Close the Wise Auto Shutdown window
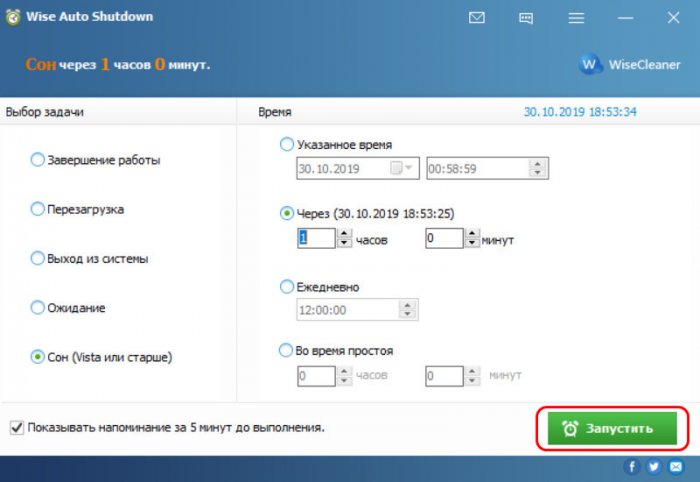The width and height of the screenshot is (700, 482). click(x=674, y=17)
